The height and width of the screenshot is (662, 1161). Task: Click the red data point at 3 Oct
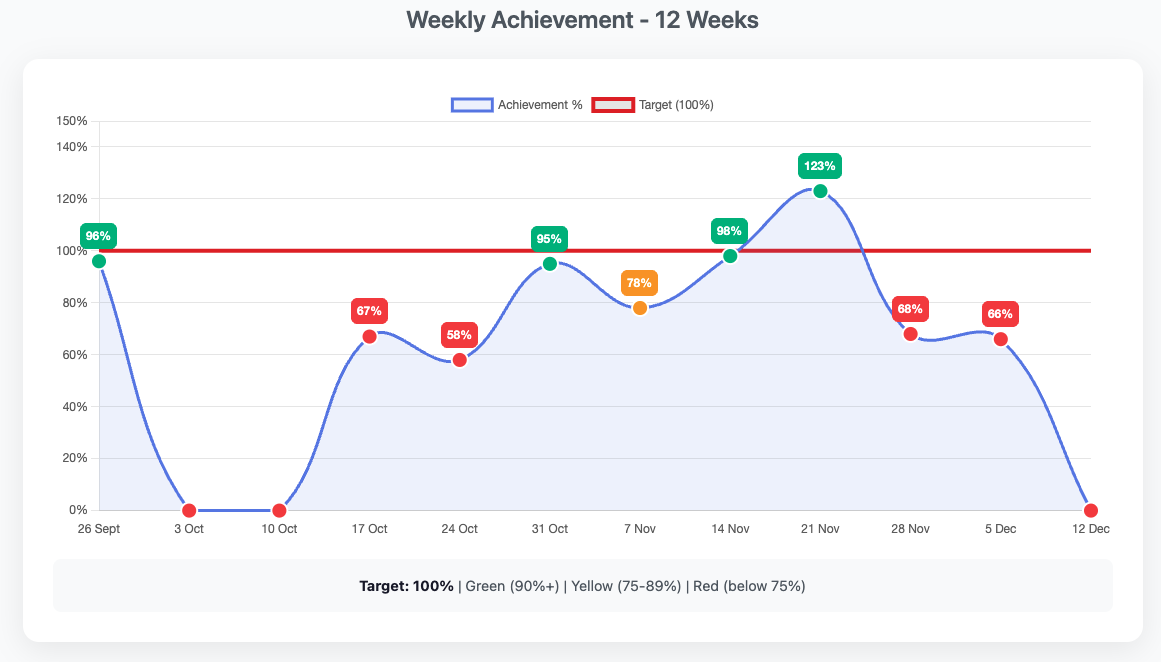tap(188, 509)
